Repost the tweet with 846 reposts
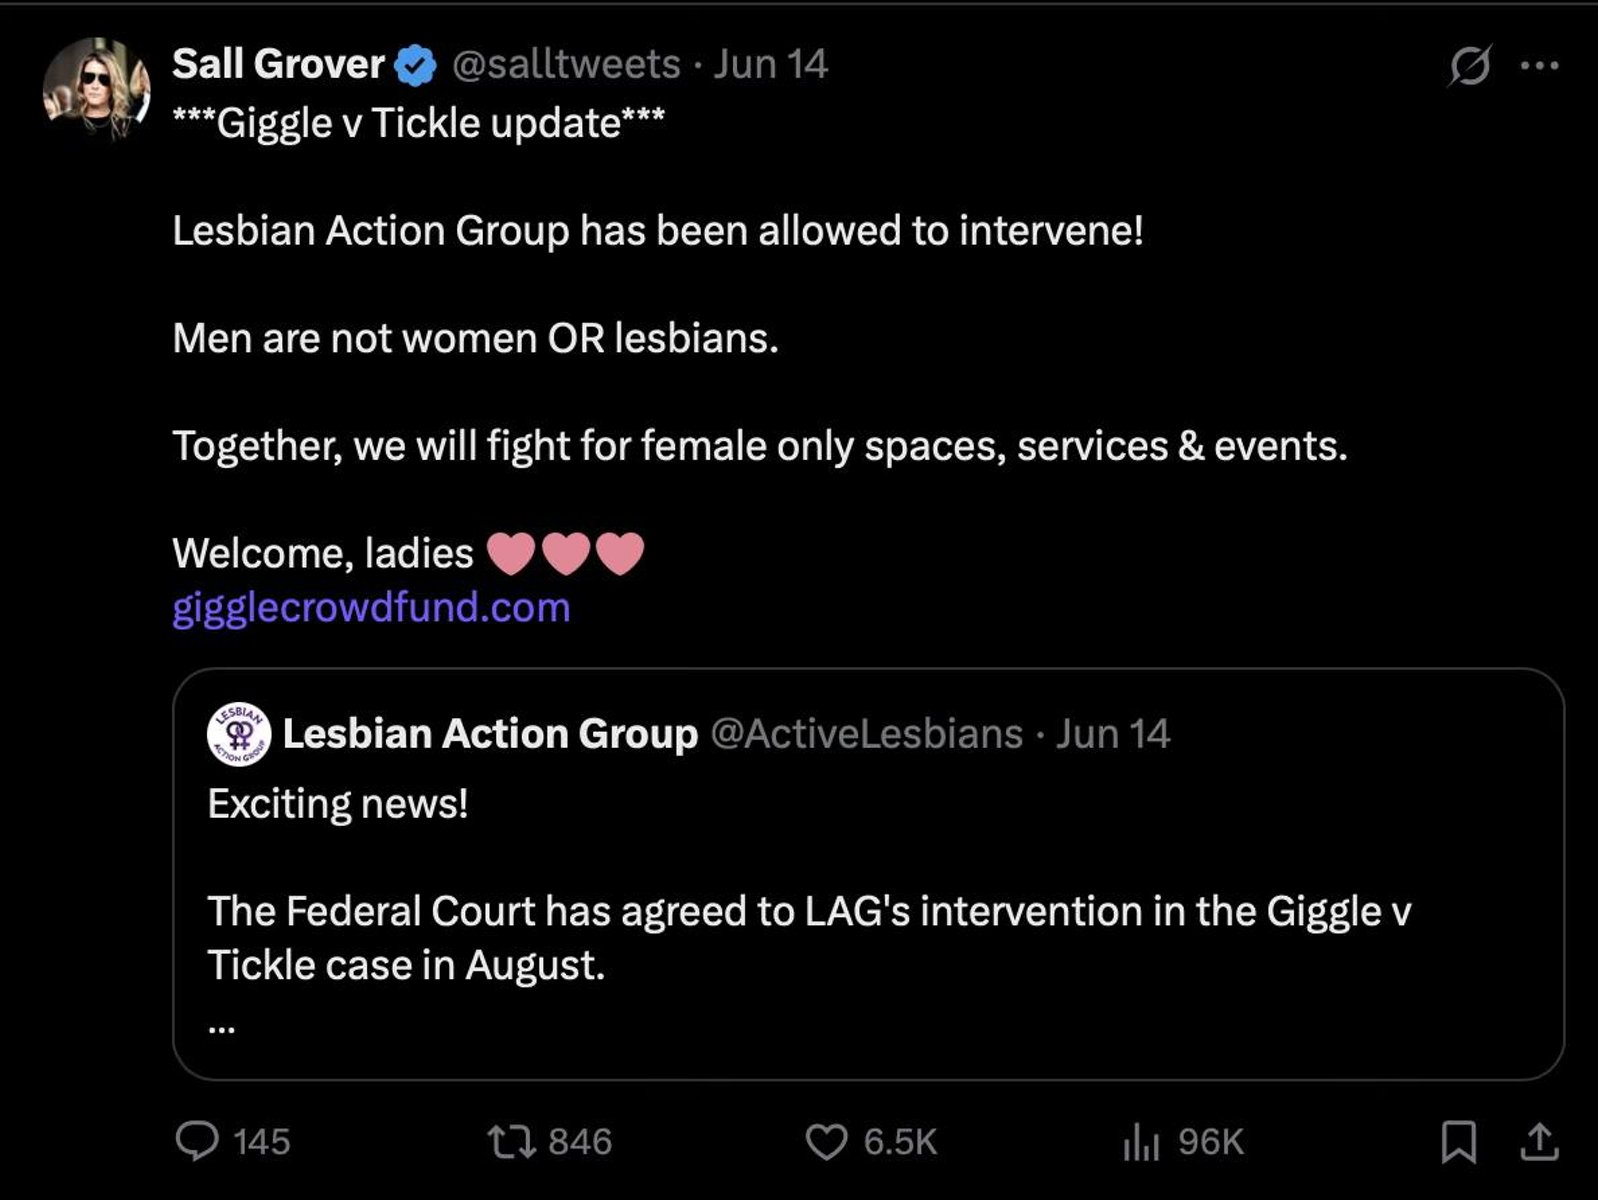 coord(512,1141)
